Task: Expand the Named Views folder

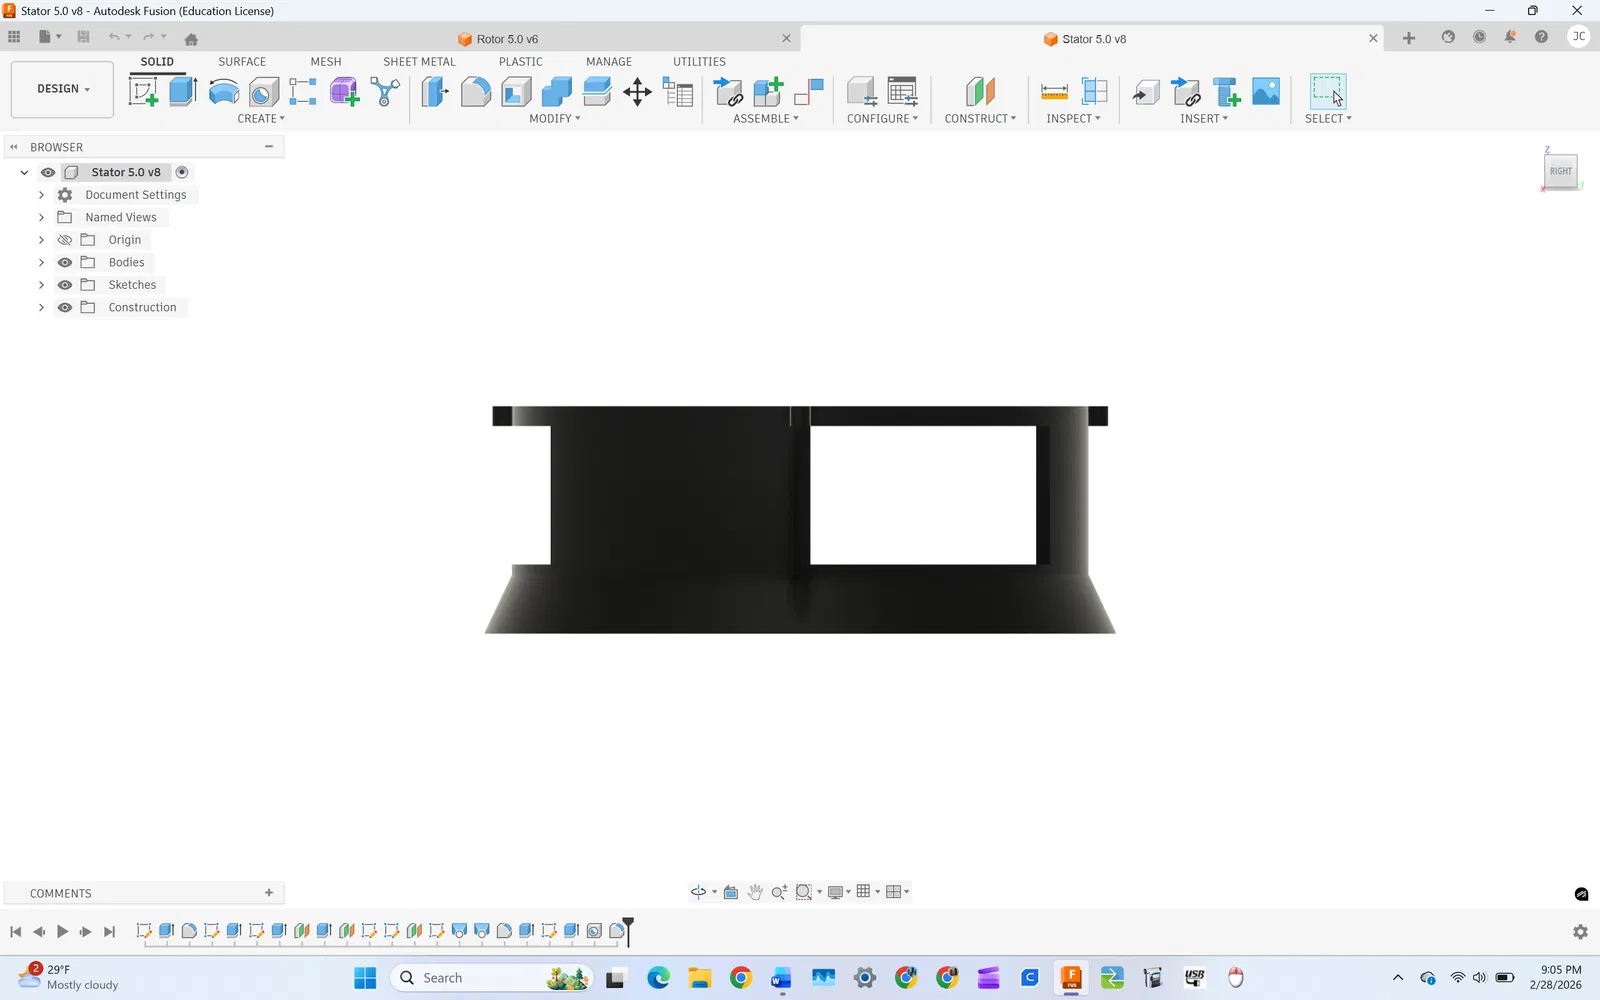Action: pyautogui.click(x=41, y=217)
